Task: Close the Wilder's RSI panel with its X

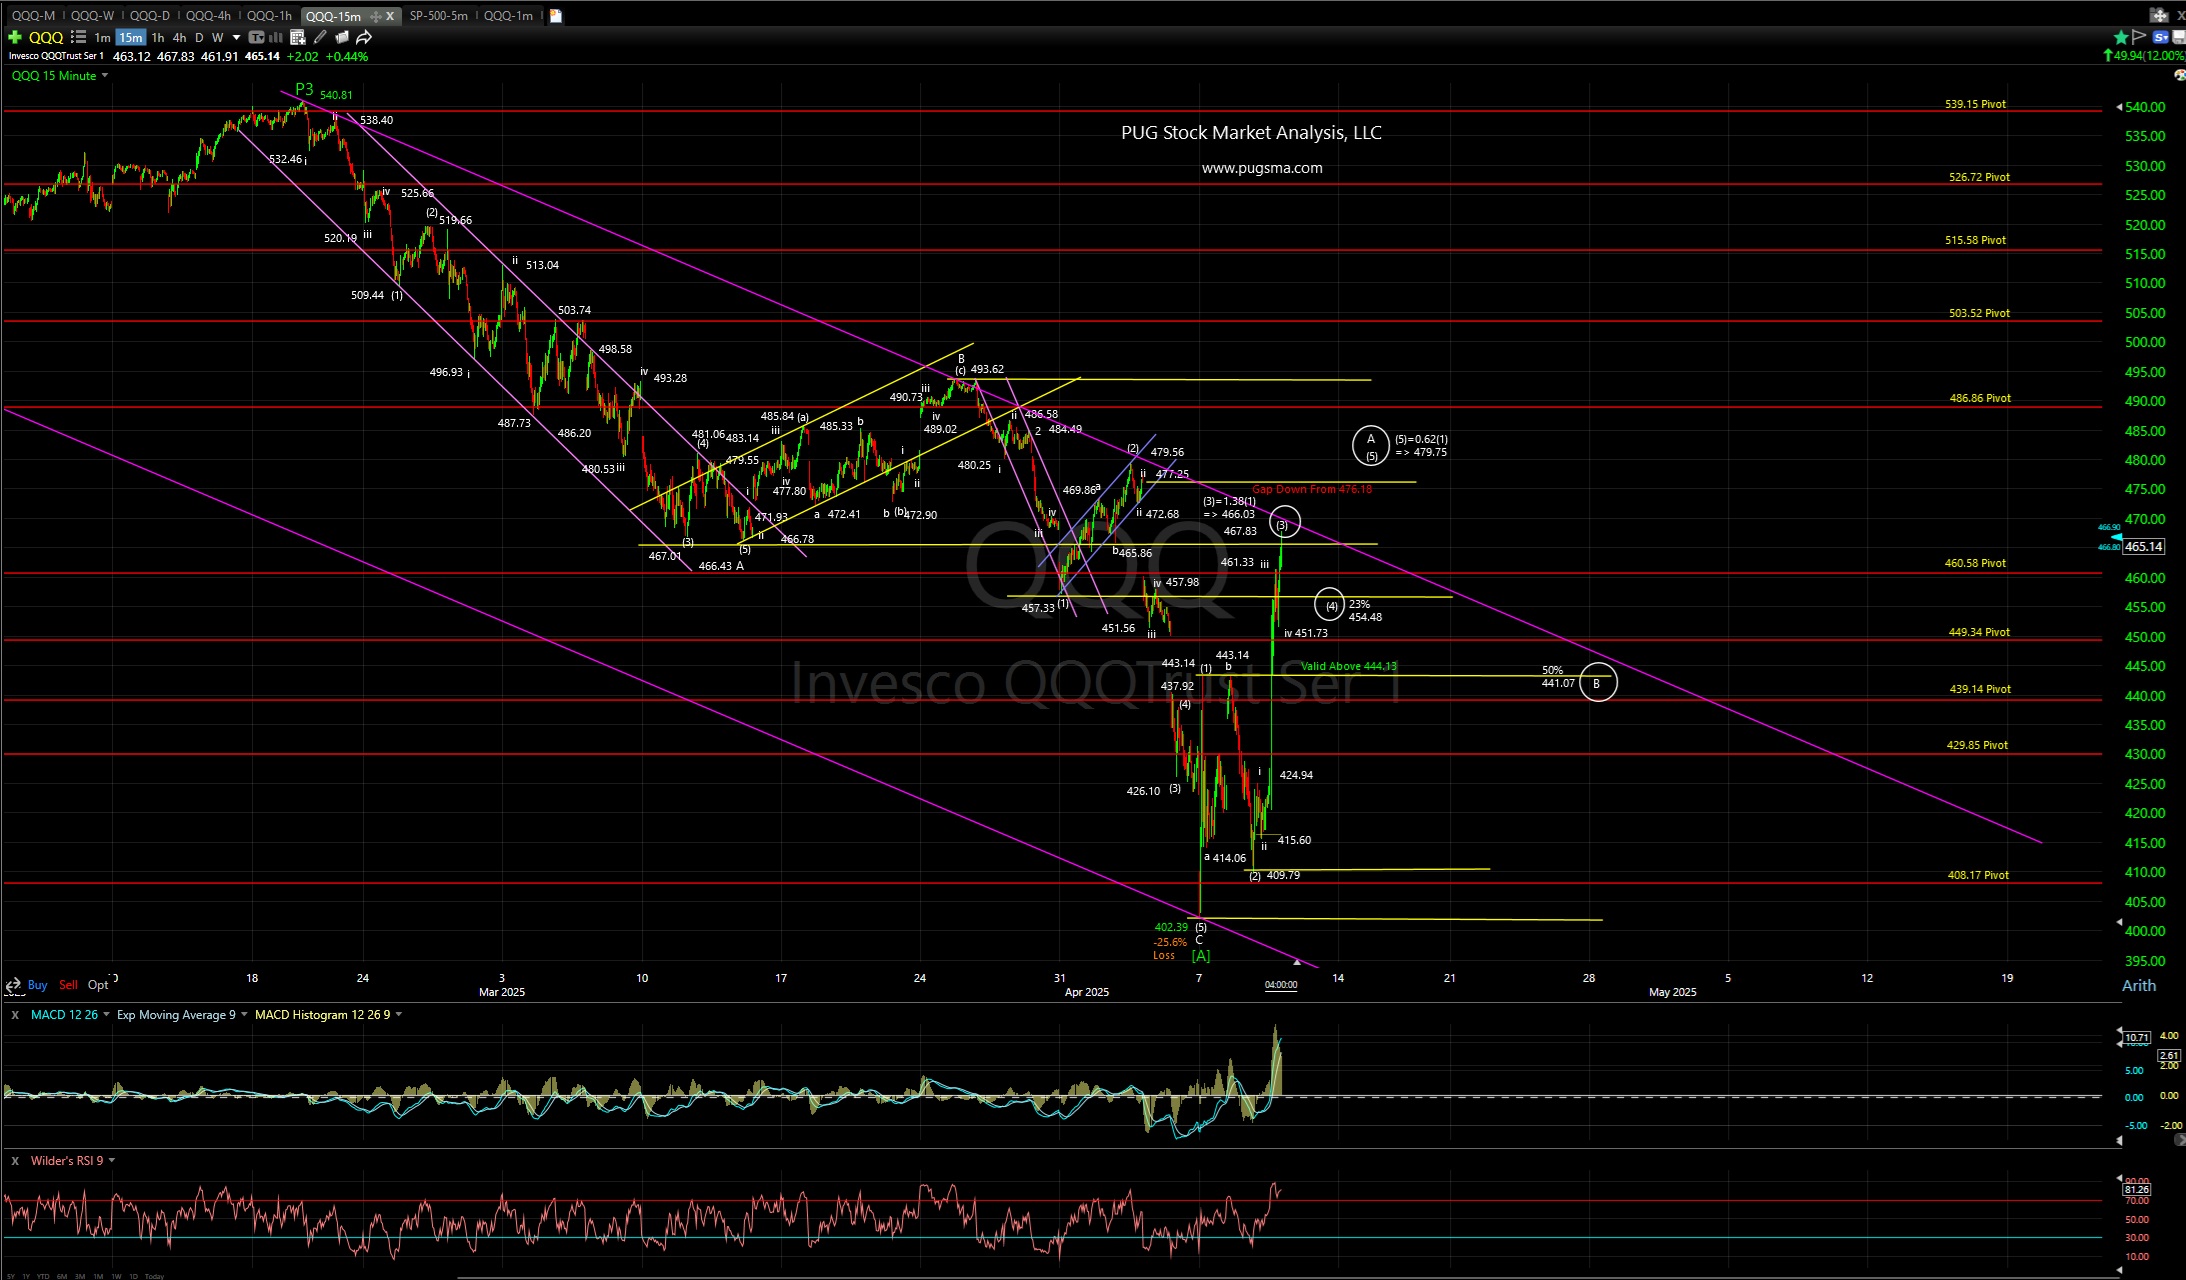Action: pos(15,1161)
